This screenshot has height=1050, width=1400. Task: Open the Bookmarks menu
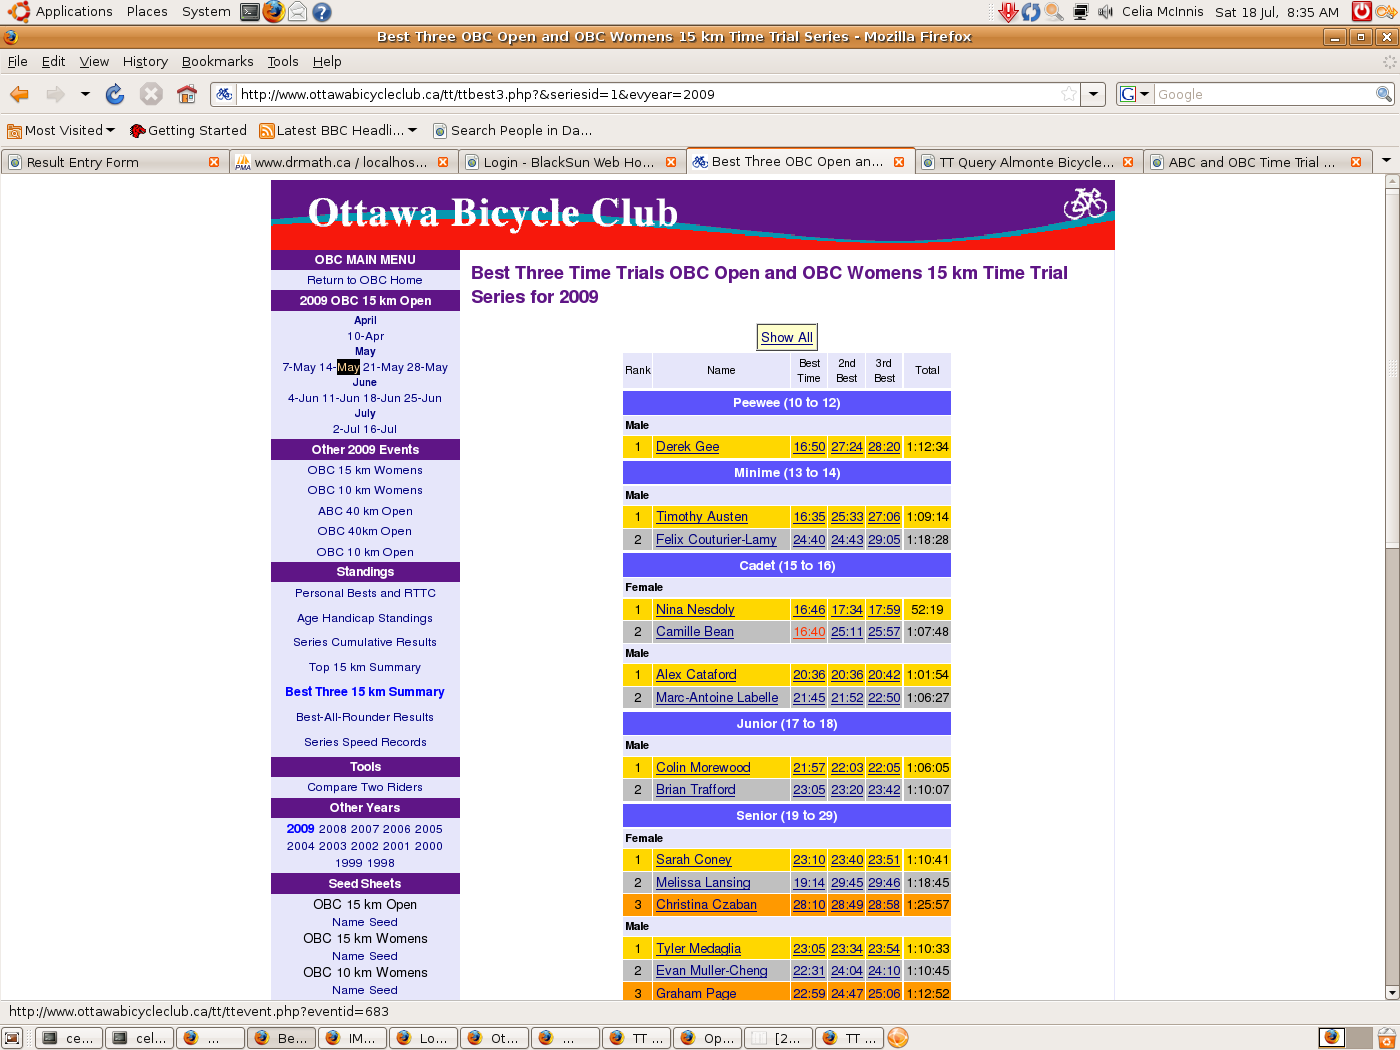[x=217, y=61]
